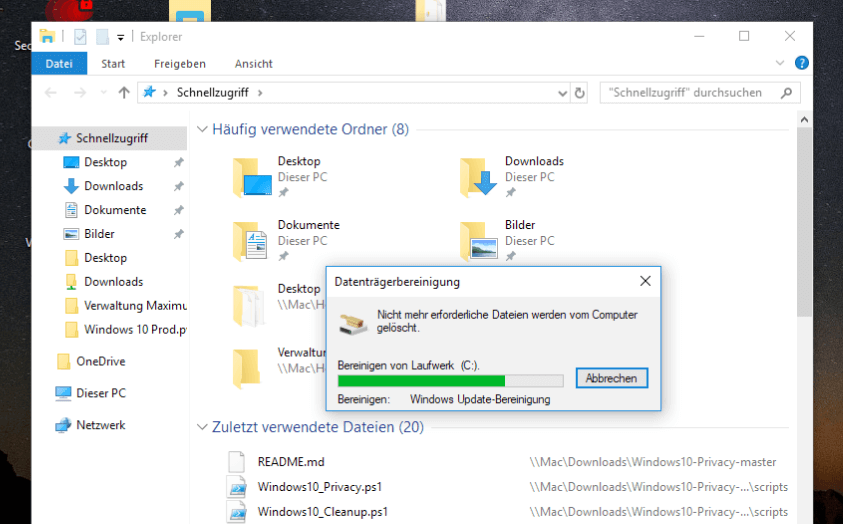
Task: Select the README.md file
Action: 291,462
